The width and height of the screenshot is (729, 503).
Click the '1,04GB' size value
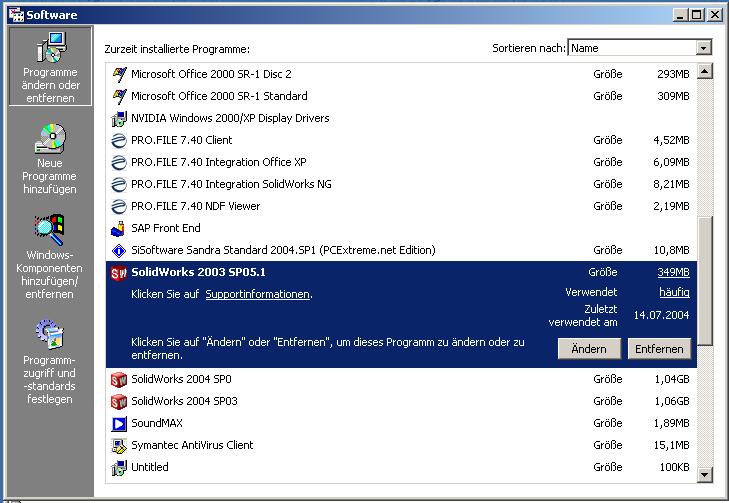point(672,380)
